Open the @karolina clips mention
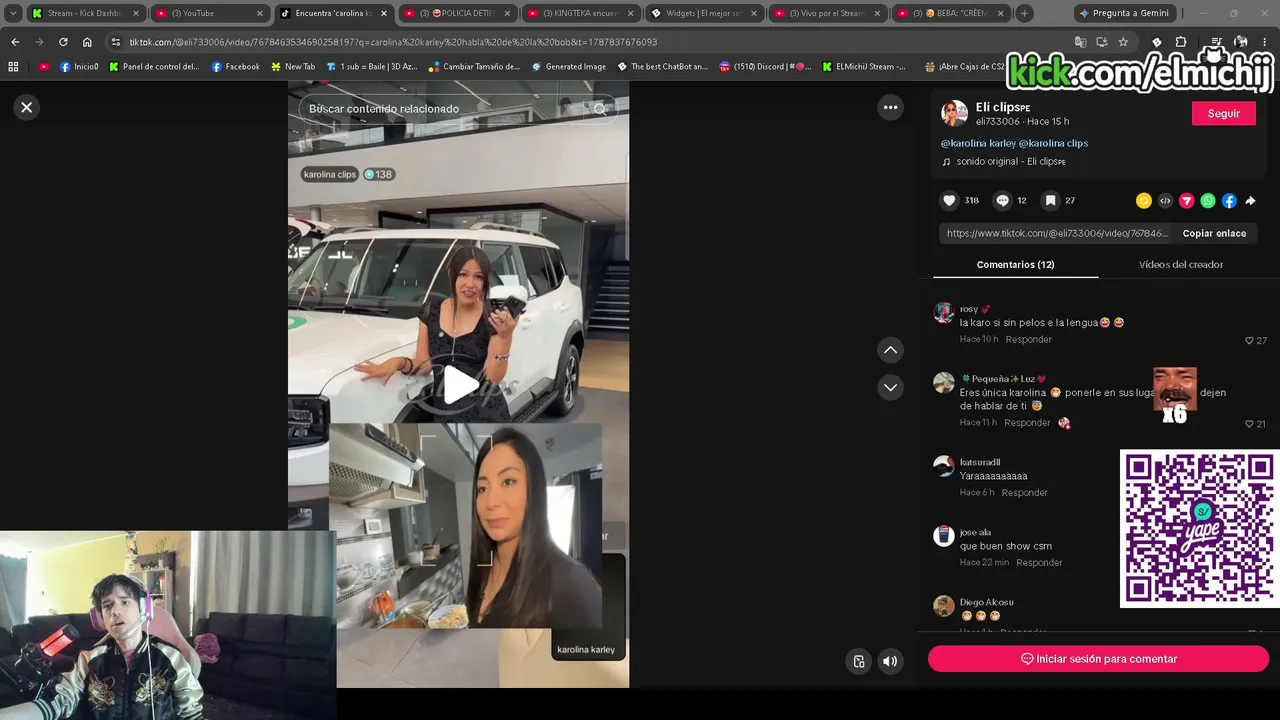 click(1053, 143)
